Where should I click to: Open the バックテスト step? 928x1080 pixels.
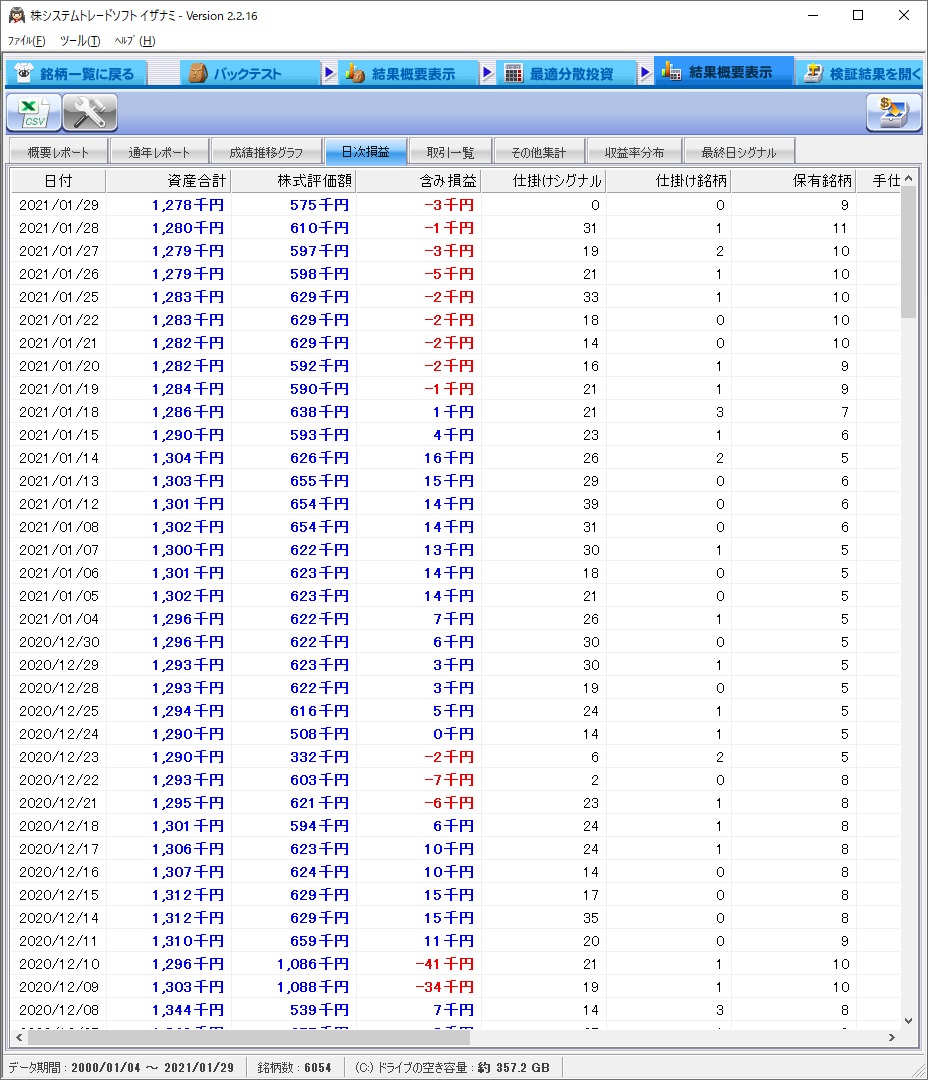pyautogui.click(x=248, y=74)
